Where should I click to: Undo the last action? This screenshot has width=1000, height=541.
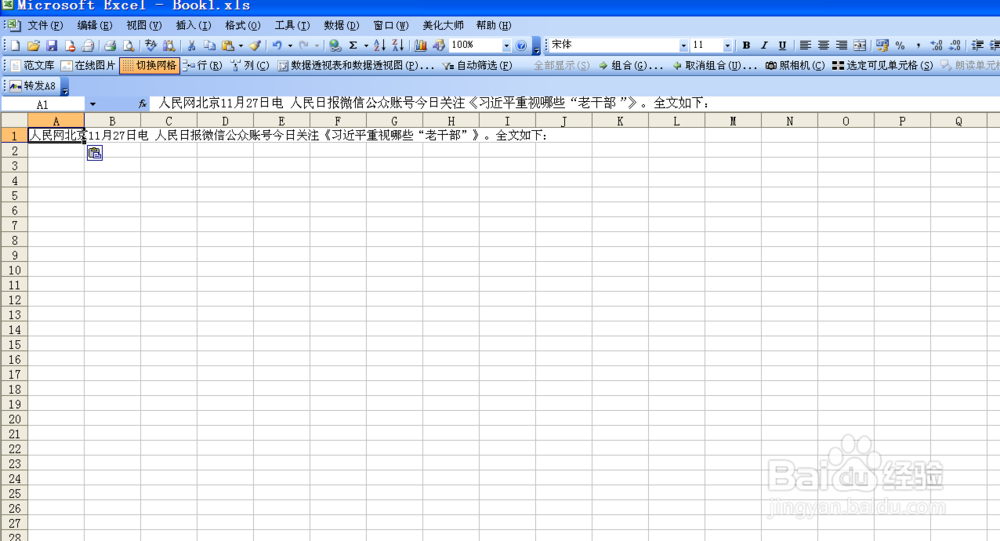click(277, 45)
